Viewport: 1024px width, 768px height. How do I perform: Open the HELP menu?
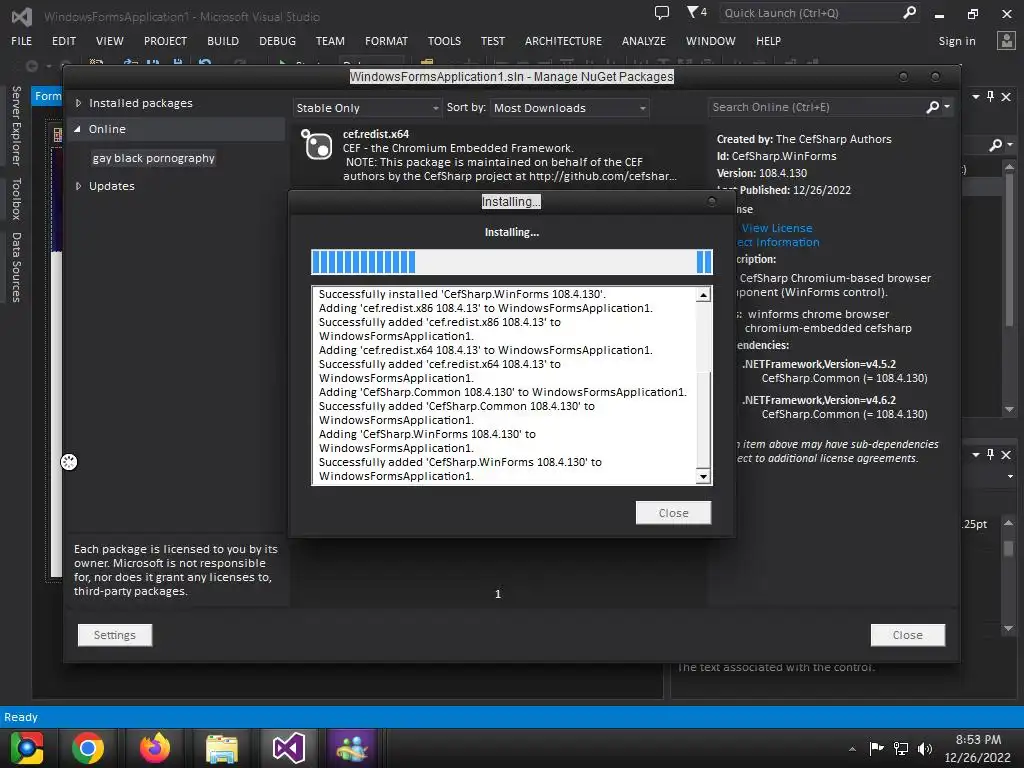coord(768,41)
